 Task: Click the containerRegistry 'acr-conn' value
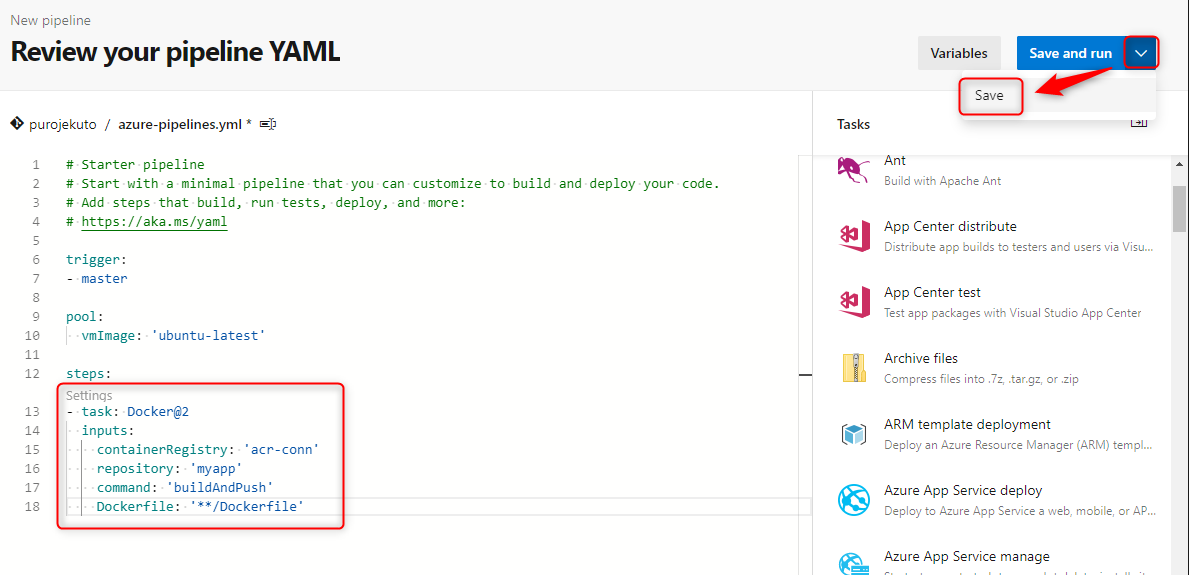(x=281, y=449)
